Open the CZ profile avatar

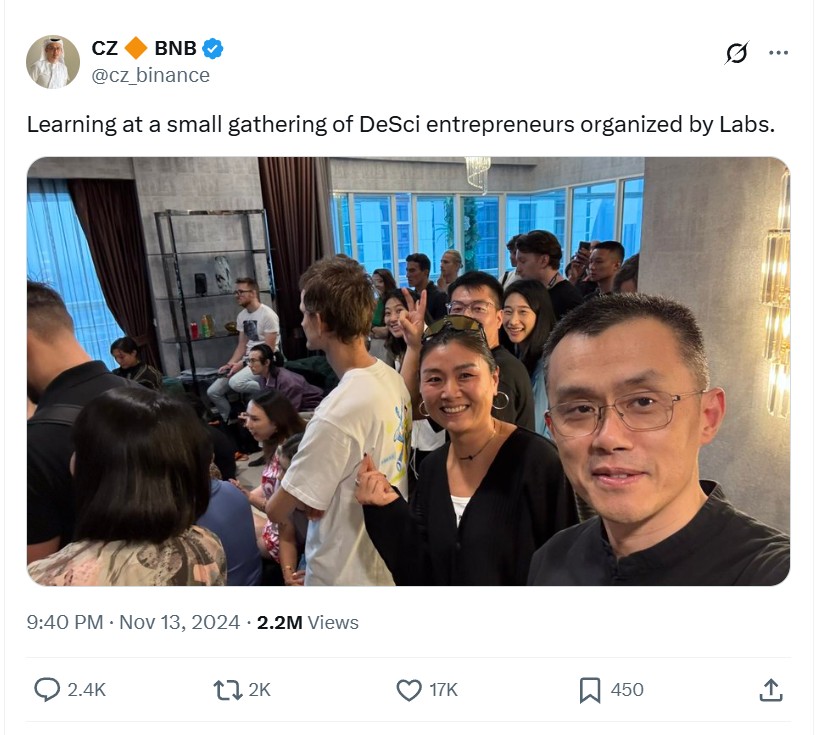(53, 62)
